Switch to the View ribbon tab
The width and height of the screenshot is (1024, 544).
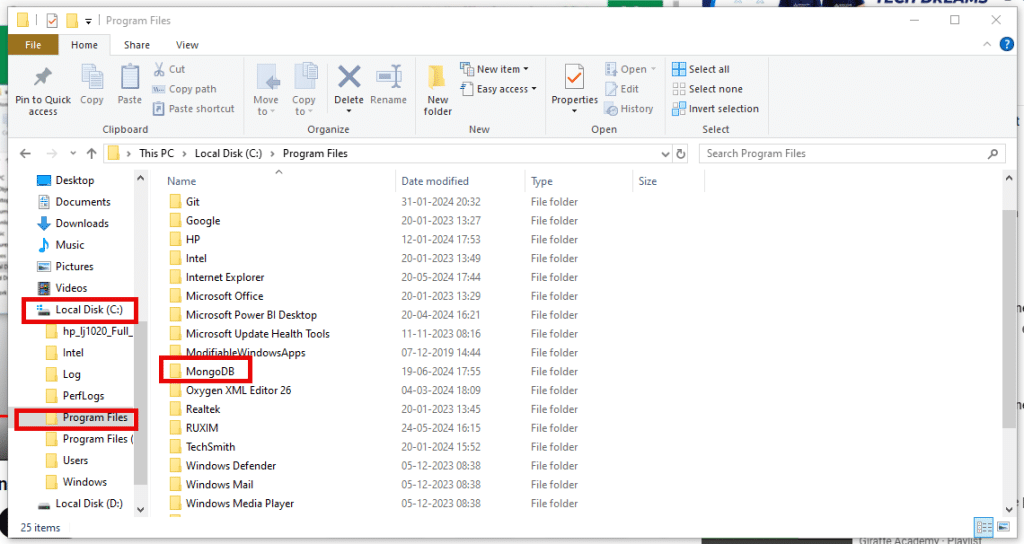point(187,45)
